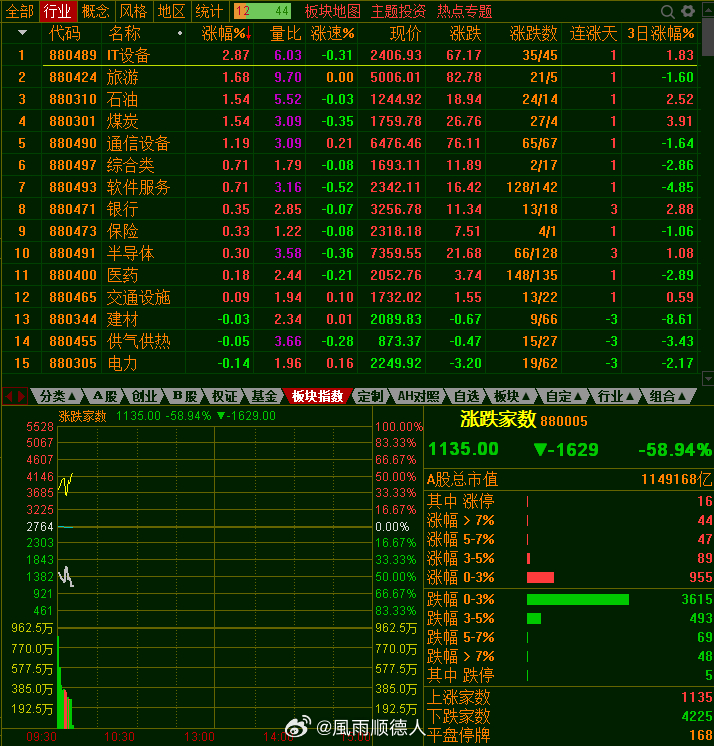Expand the A股 bottom tab menu
Image resolution: width=714 pixels, height=746 pixels.
(x=105, y=396)
